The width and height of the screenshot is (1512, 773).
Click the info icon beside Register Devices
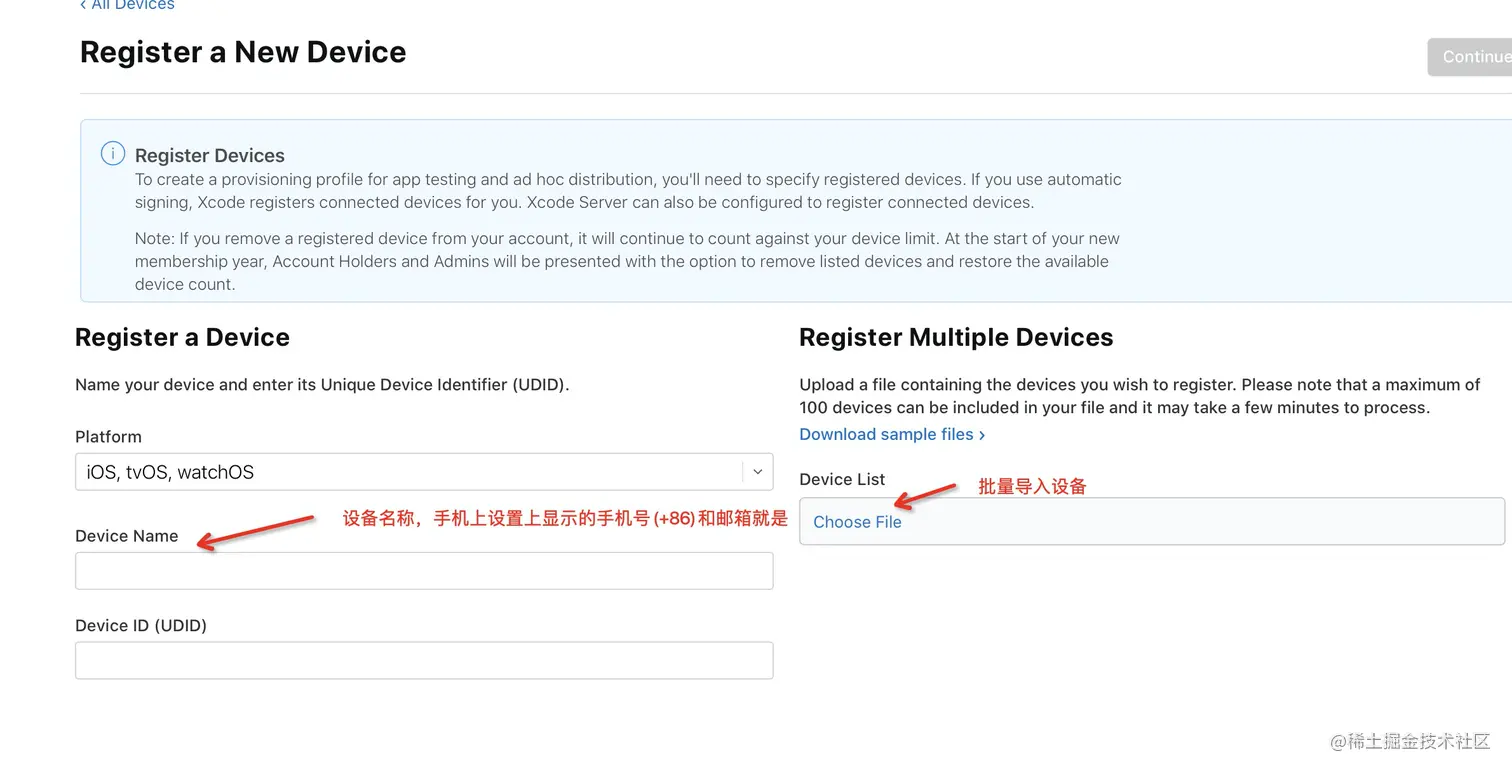[113, 154]
